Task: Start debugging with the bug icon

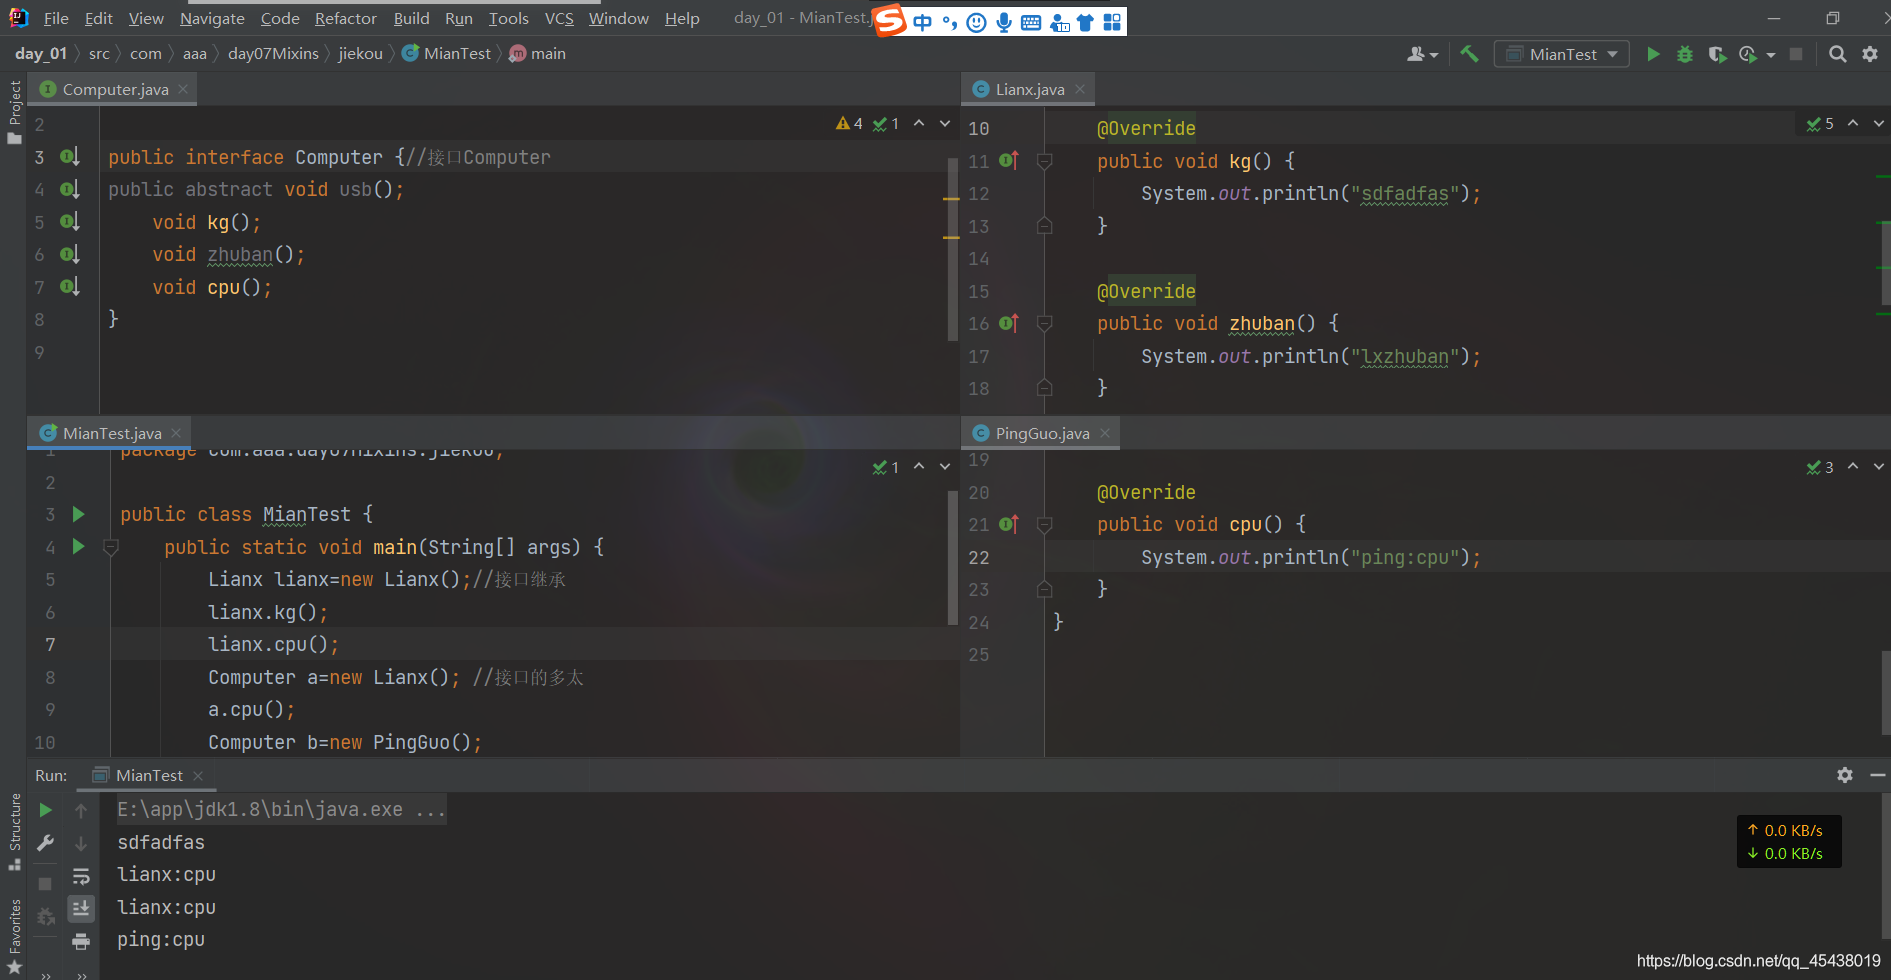Action: coord(1685,54)
